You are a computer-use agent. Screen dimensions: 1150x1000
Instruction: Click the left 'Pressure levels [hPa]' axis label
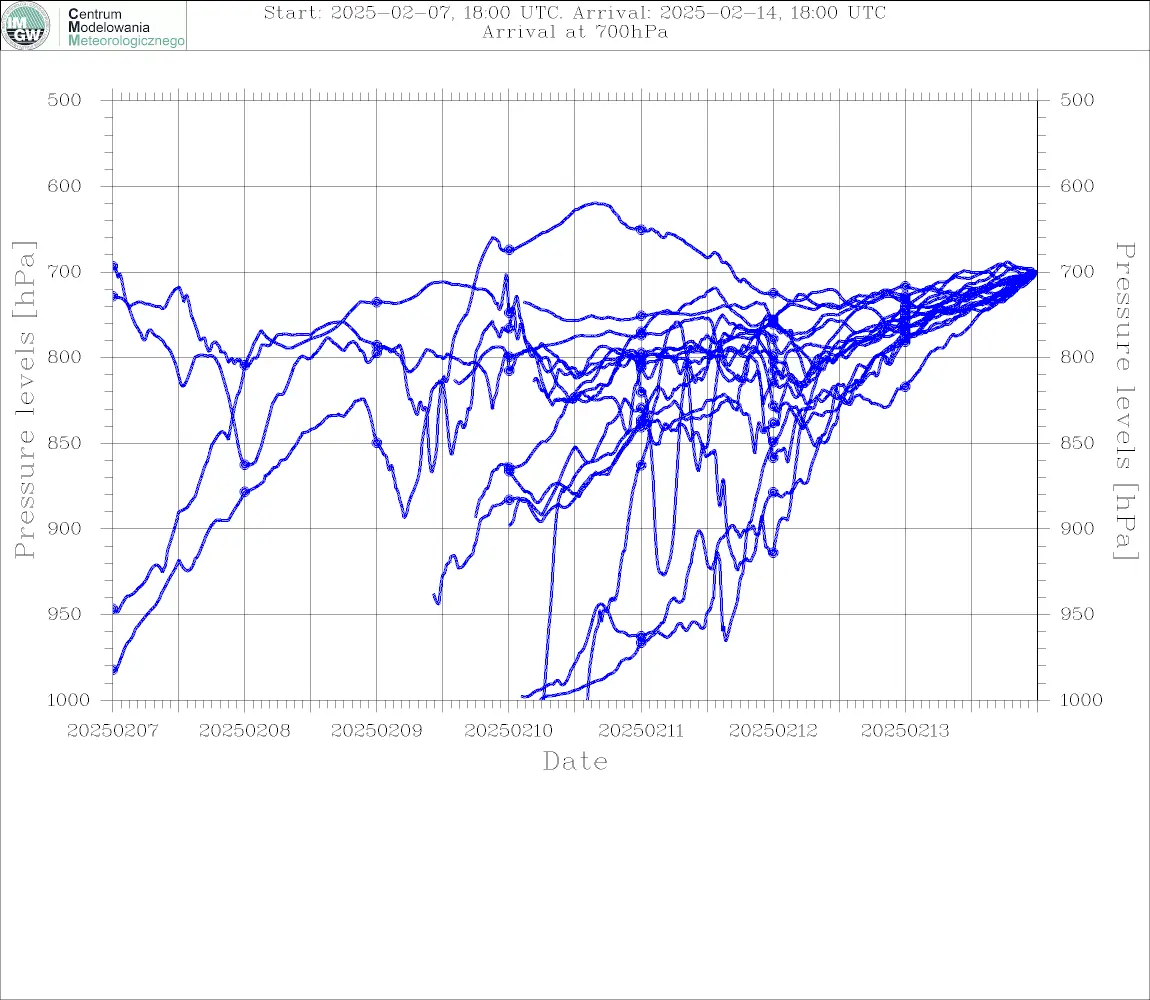pos(24,400)
